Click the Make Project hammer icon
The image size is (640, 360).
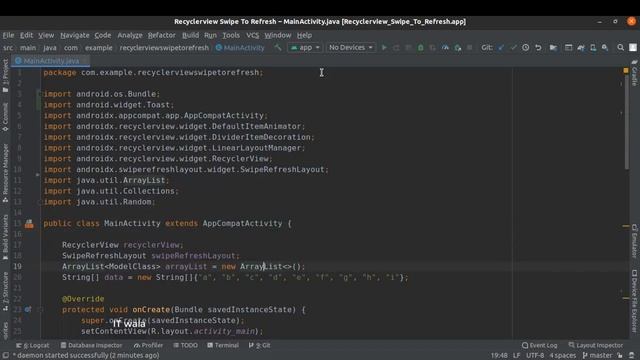pos(278,48)
